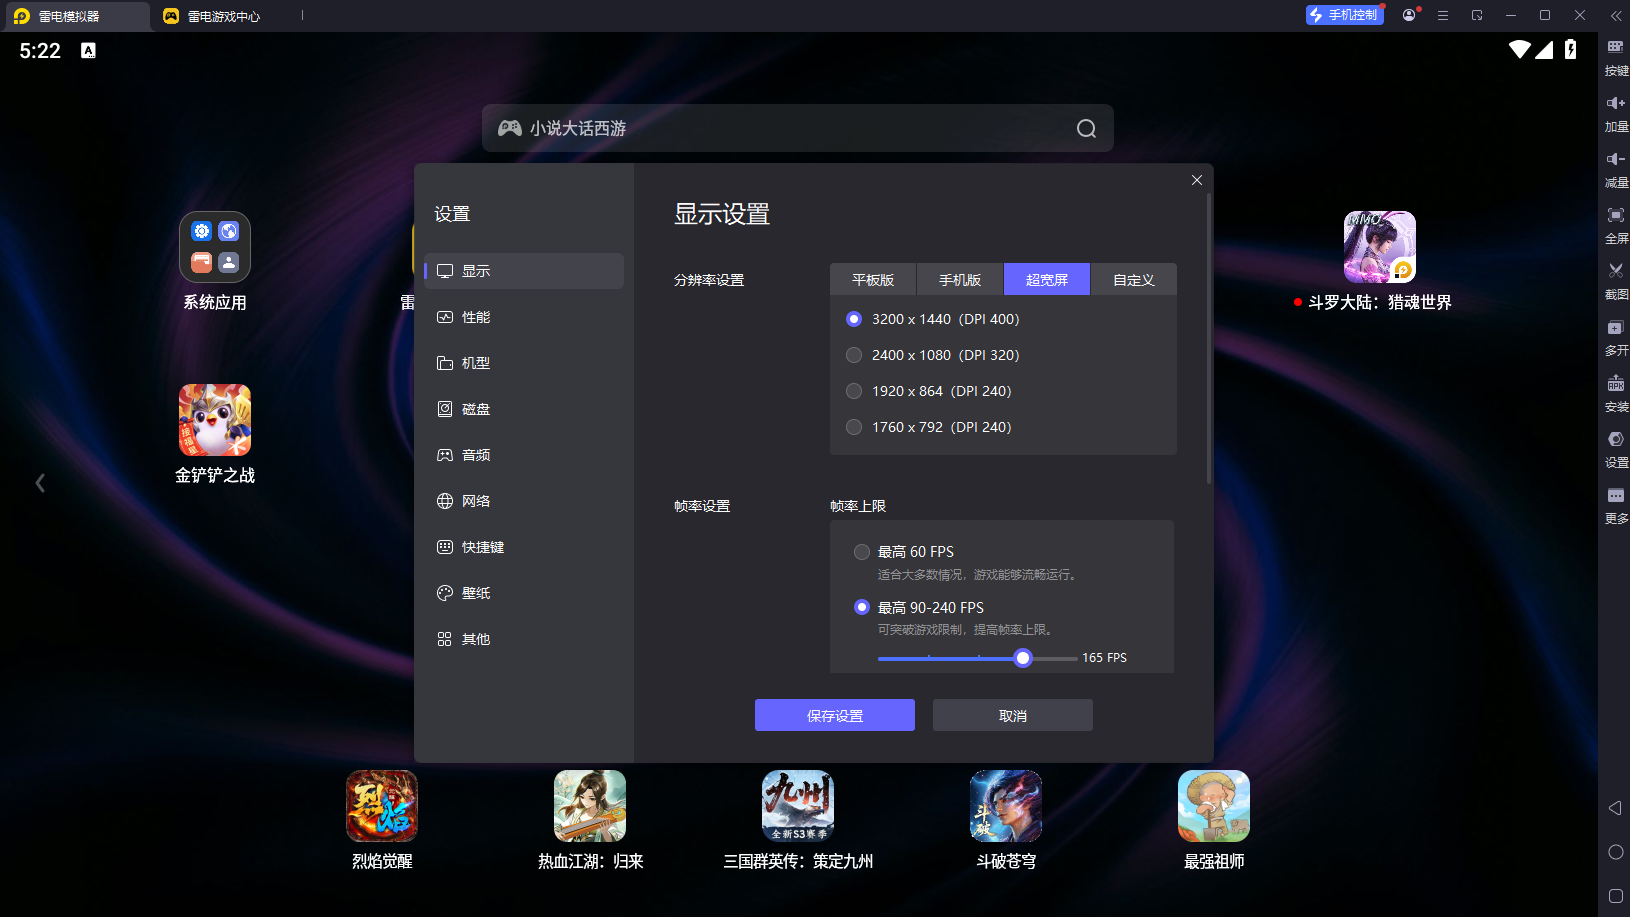
Task: Click the 截图 screenshot scissors icon
Action: 1615,271
